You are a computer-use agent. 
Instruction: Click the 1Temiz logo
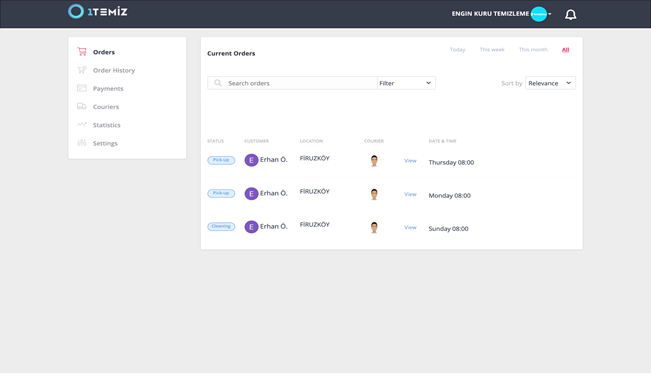point(98,12)
